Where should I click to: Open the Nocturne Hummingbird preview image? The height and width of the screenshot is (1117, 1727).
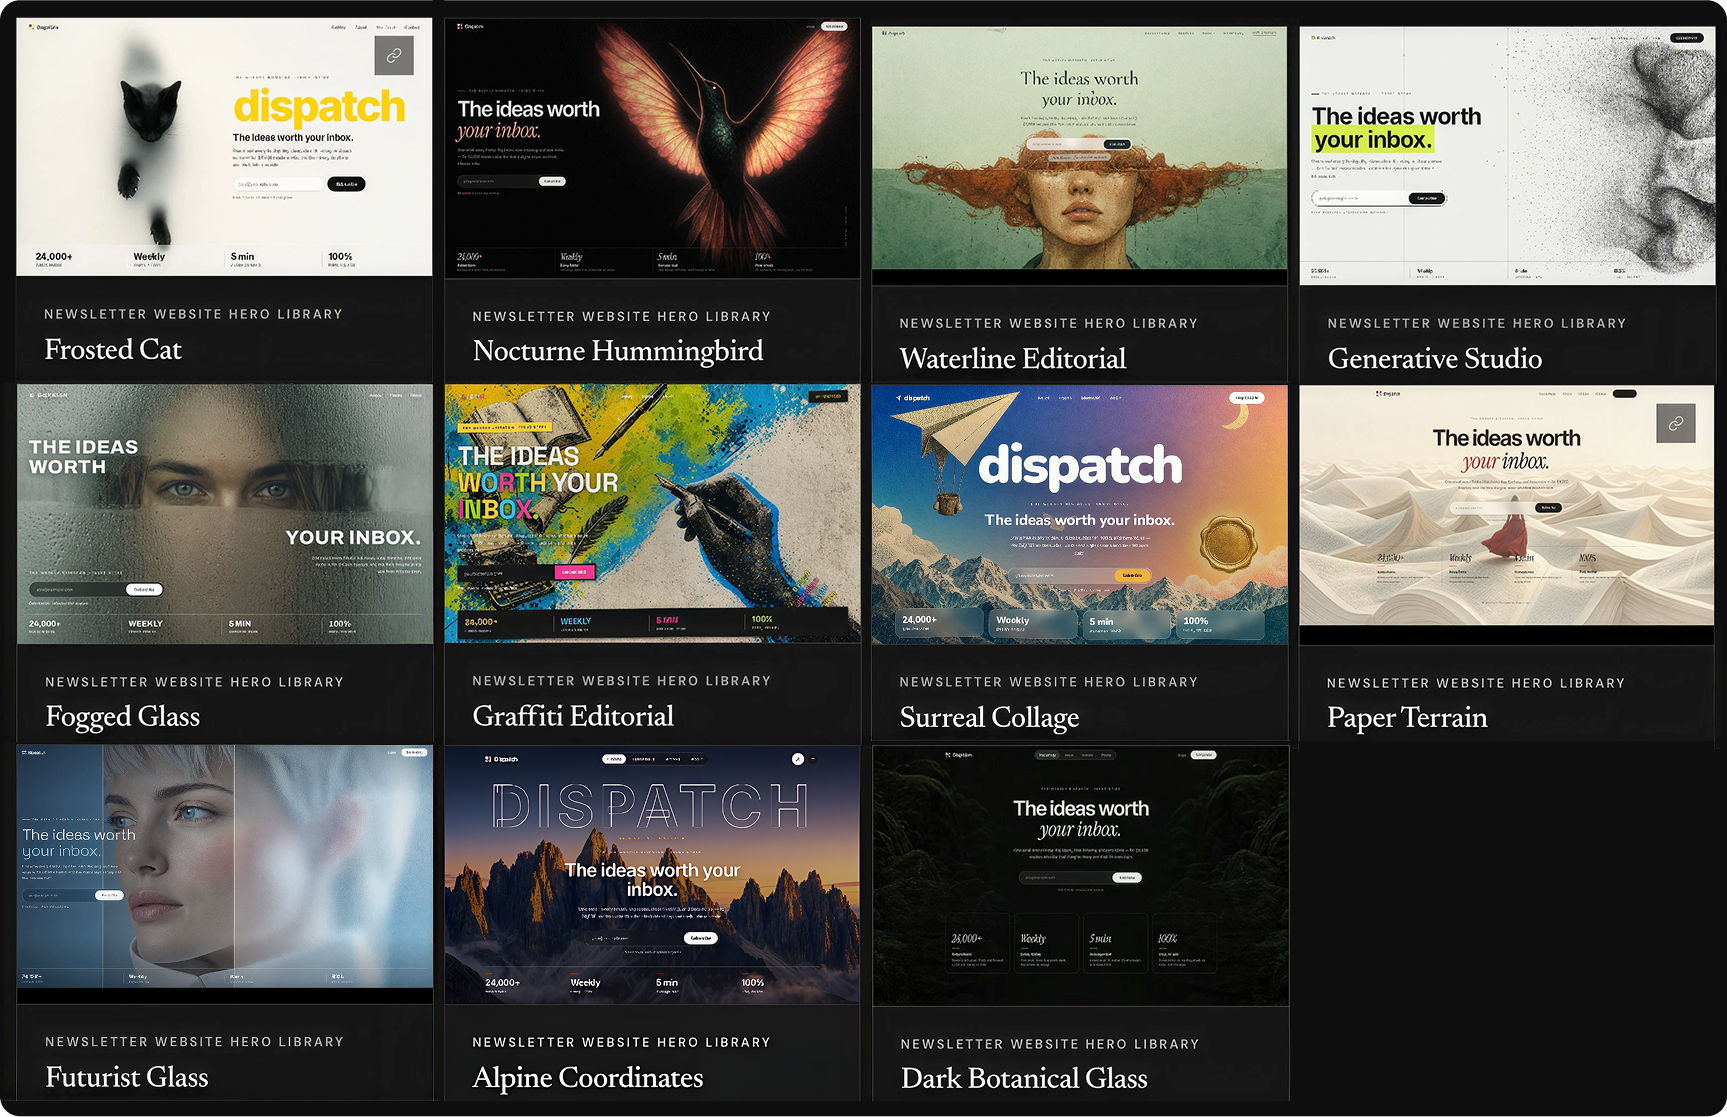click(x=652, y=148)
